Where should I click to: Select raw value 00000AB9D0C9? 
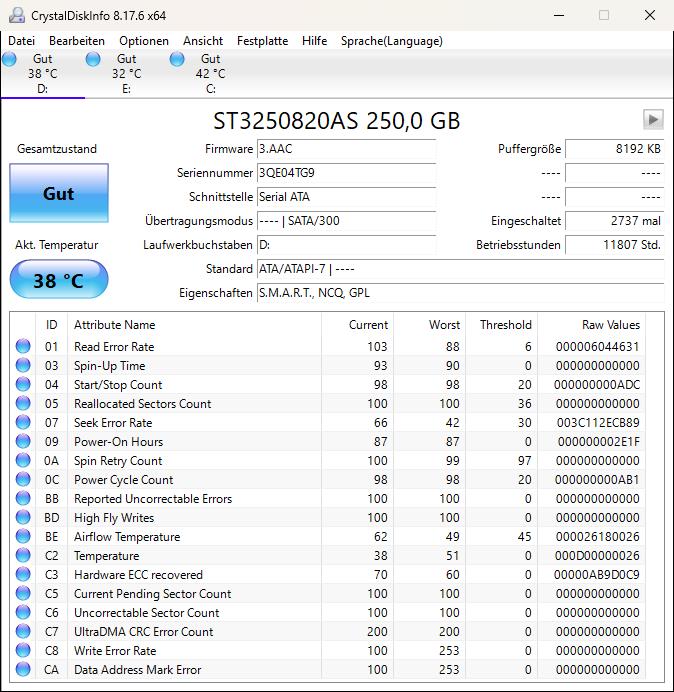point(597,575)
